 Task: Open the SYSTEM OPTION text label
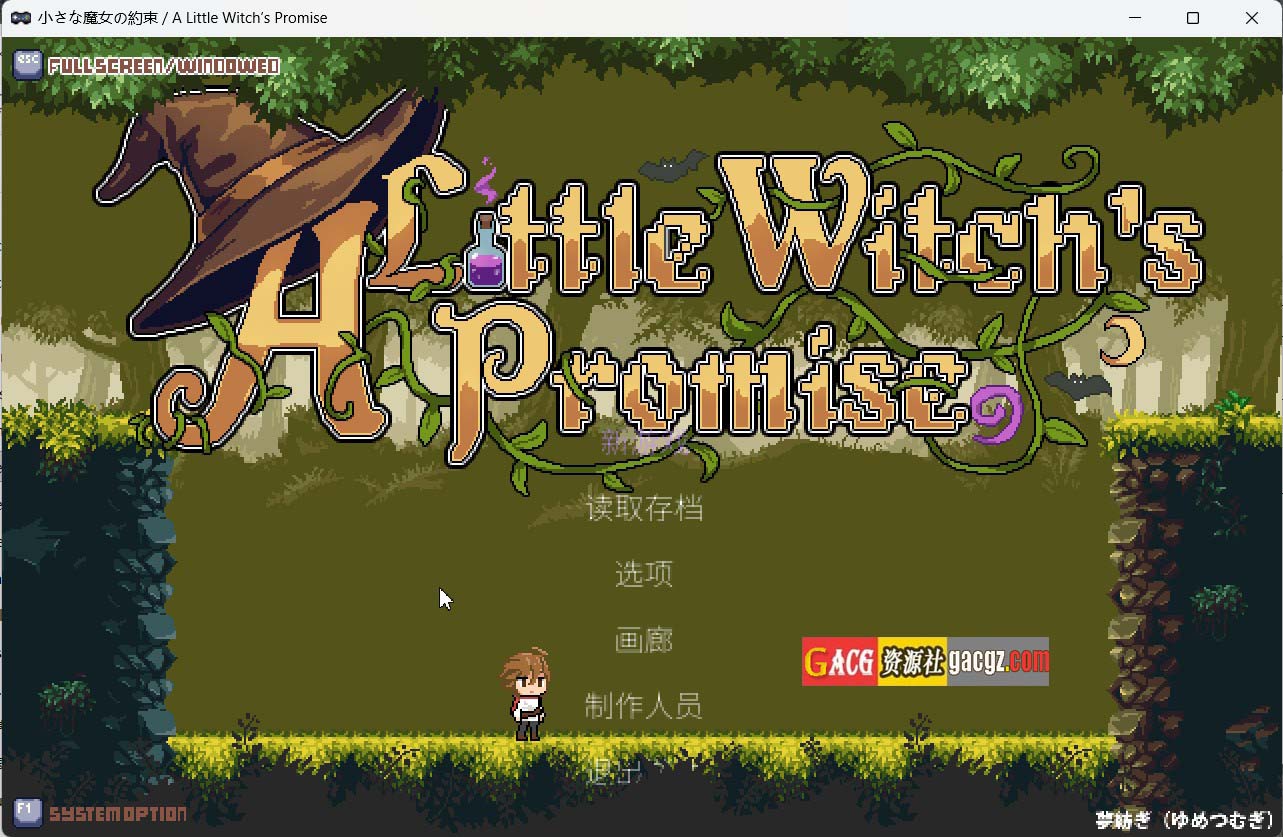(118, 813)
